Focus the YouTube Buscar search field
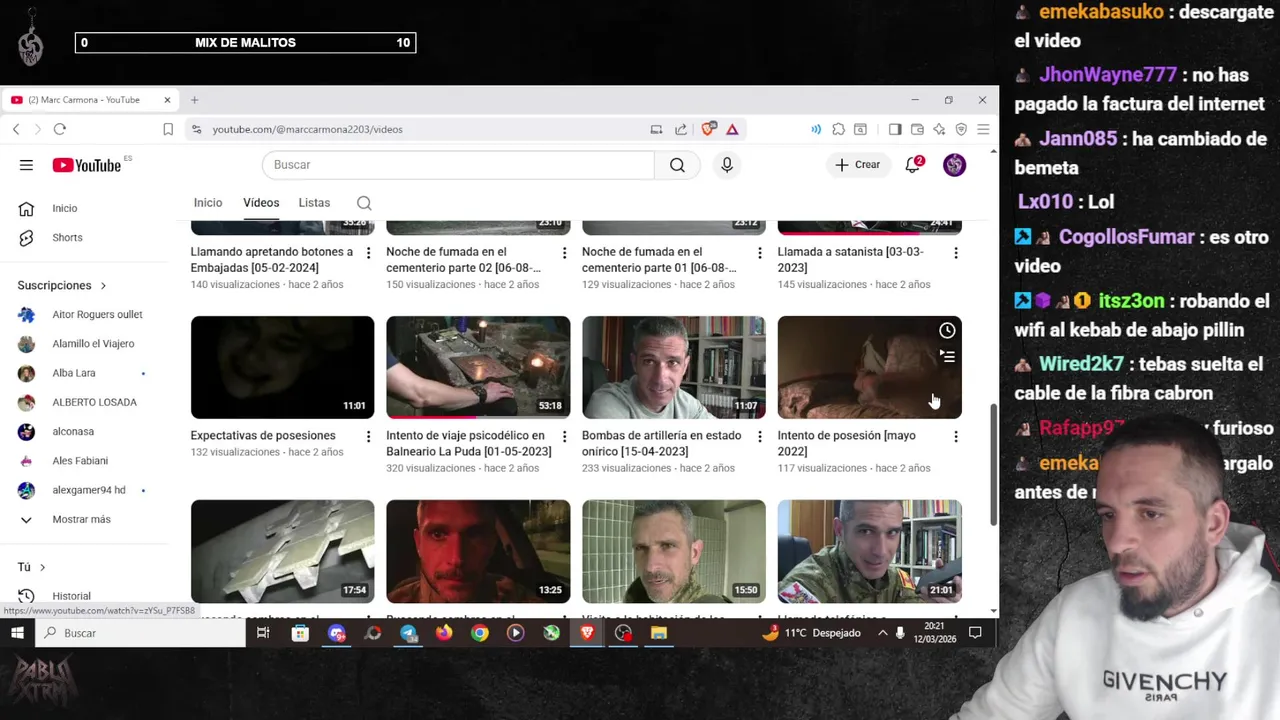The width and height of the screenshot is (1280, 720). [x=458, y=165]
